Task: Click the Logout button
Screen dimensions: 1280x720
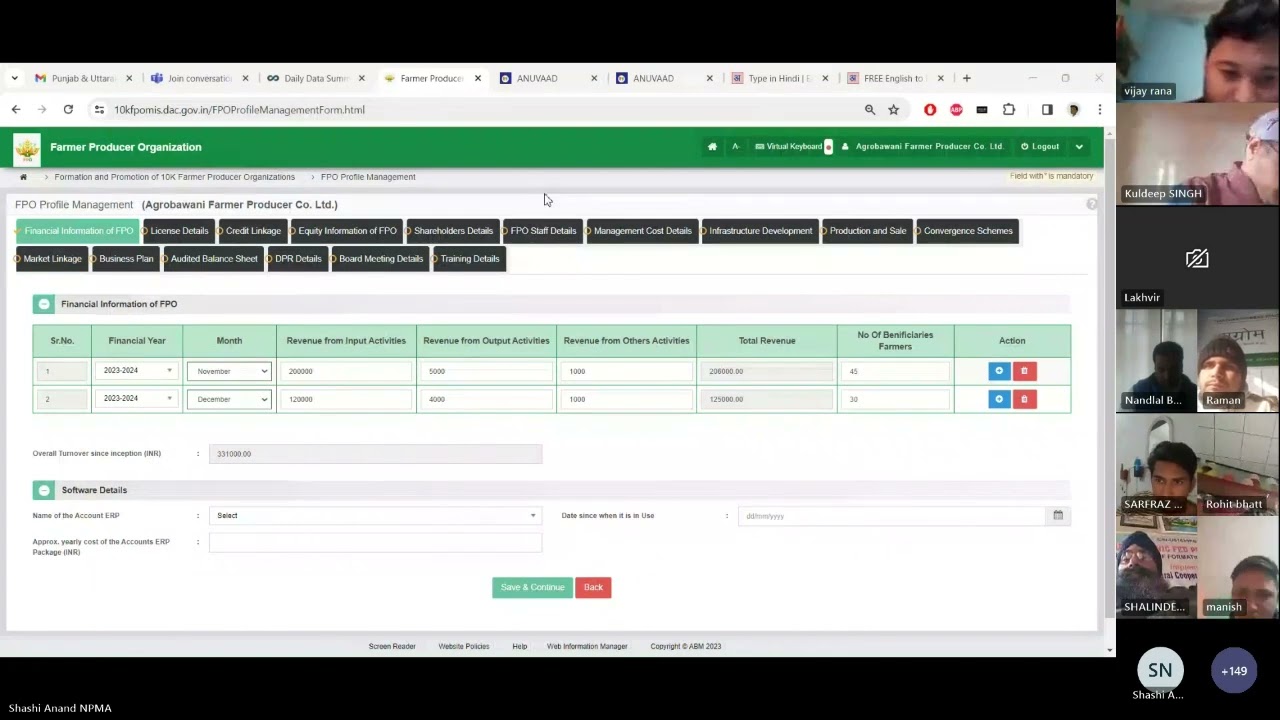Action: tap(1040, 147)
